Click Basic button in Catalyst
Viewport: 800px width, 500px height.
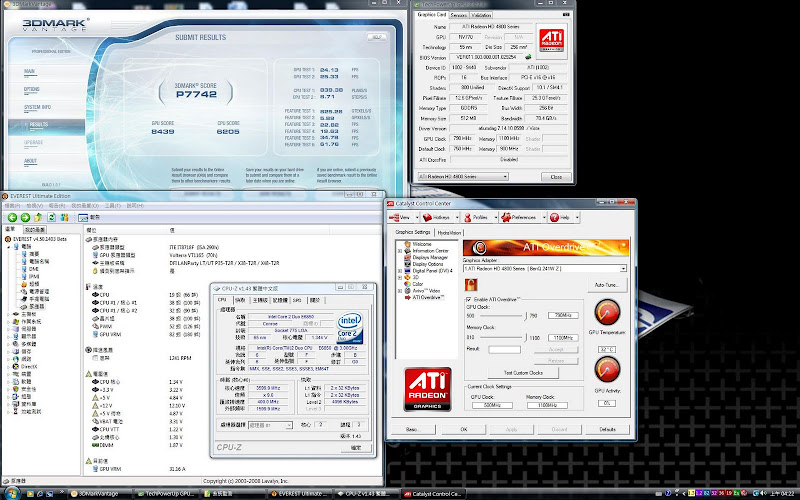pyautogui.click(x=412, y=429)
